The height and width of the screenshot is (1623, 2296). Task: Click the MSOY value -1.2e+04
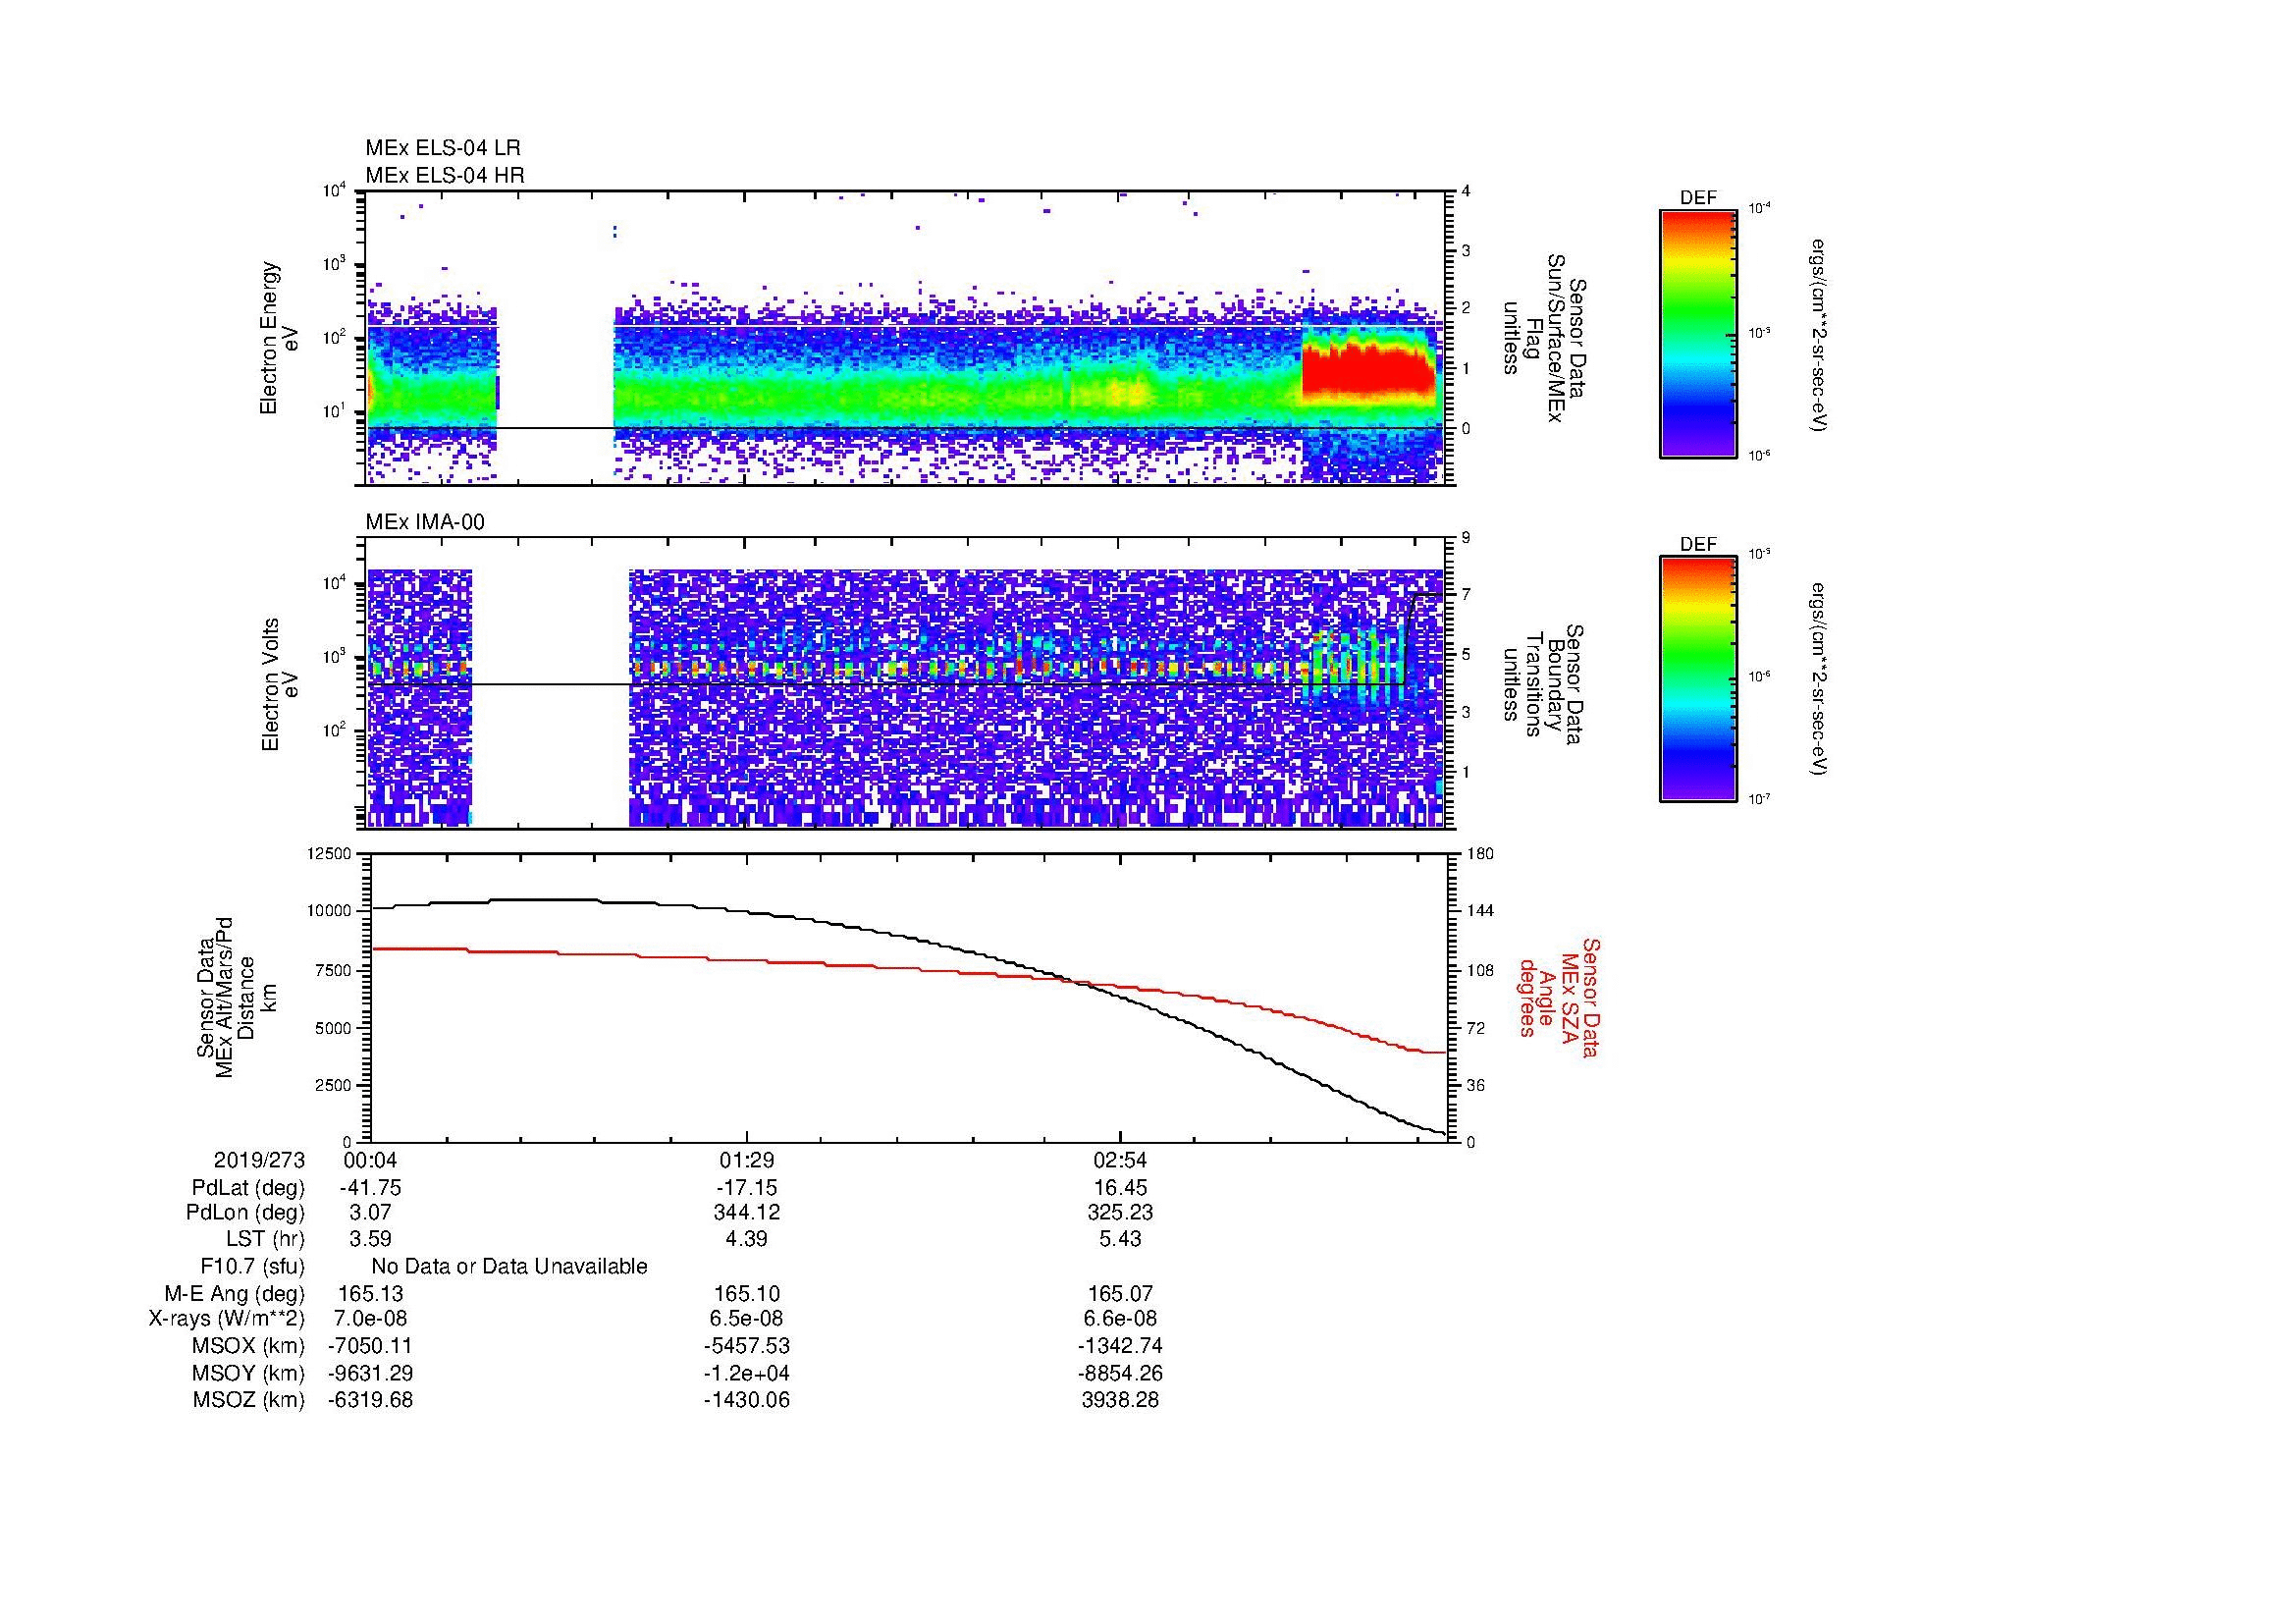point(746,1373)
